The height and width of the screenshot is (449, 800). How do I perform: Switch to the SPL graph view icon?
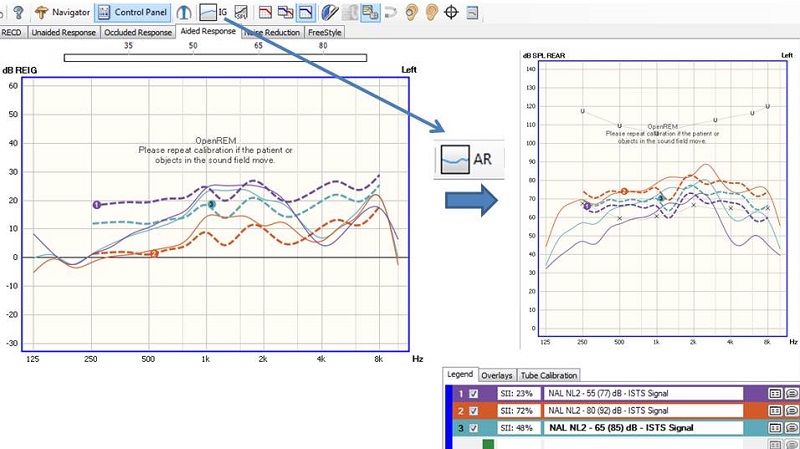pyautogui.click(x=241, y=12)
